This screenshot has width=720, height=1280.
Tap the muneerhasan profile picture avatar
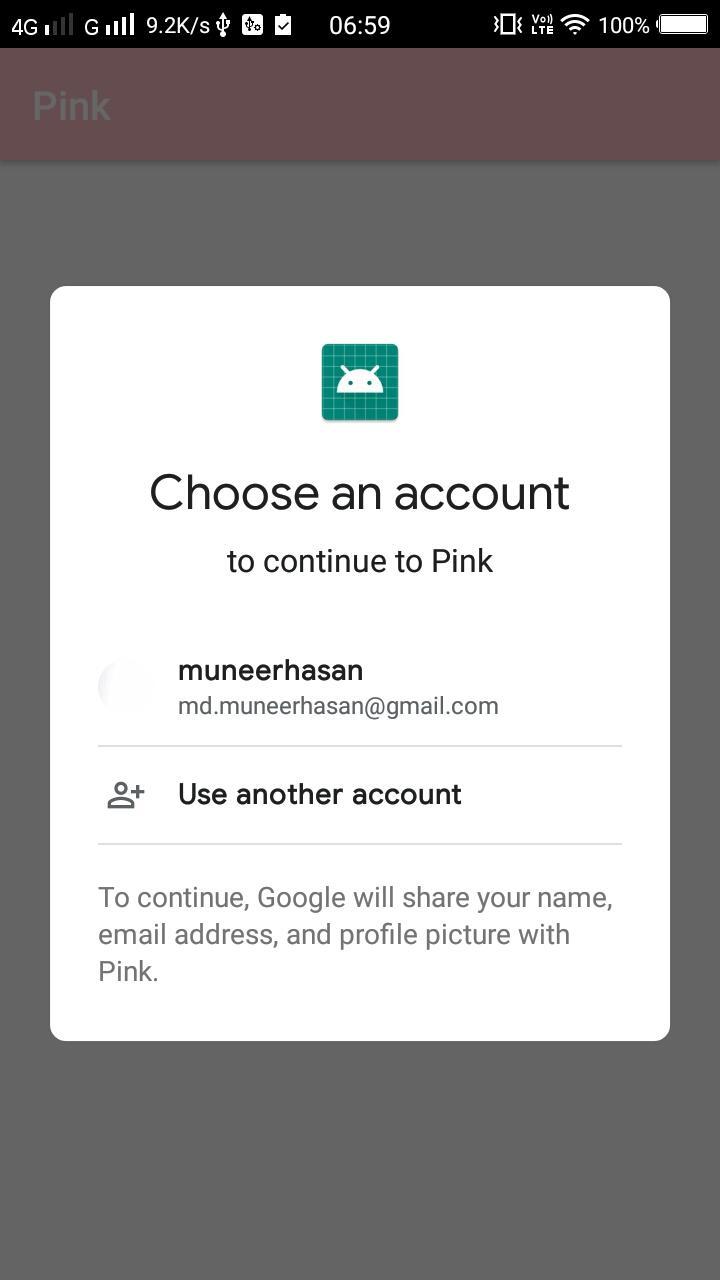click(x=126, y=687)
